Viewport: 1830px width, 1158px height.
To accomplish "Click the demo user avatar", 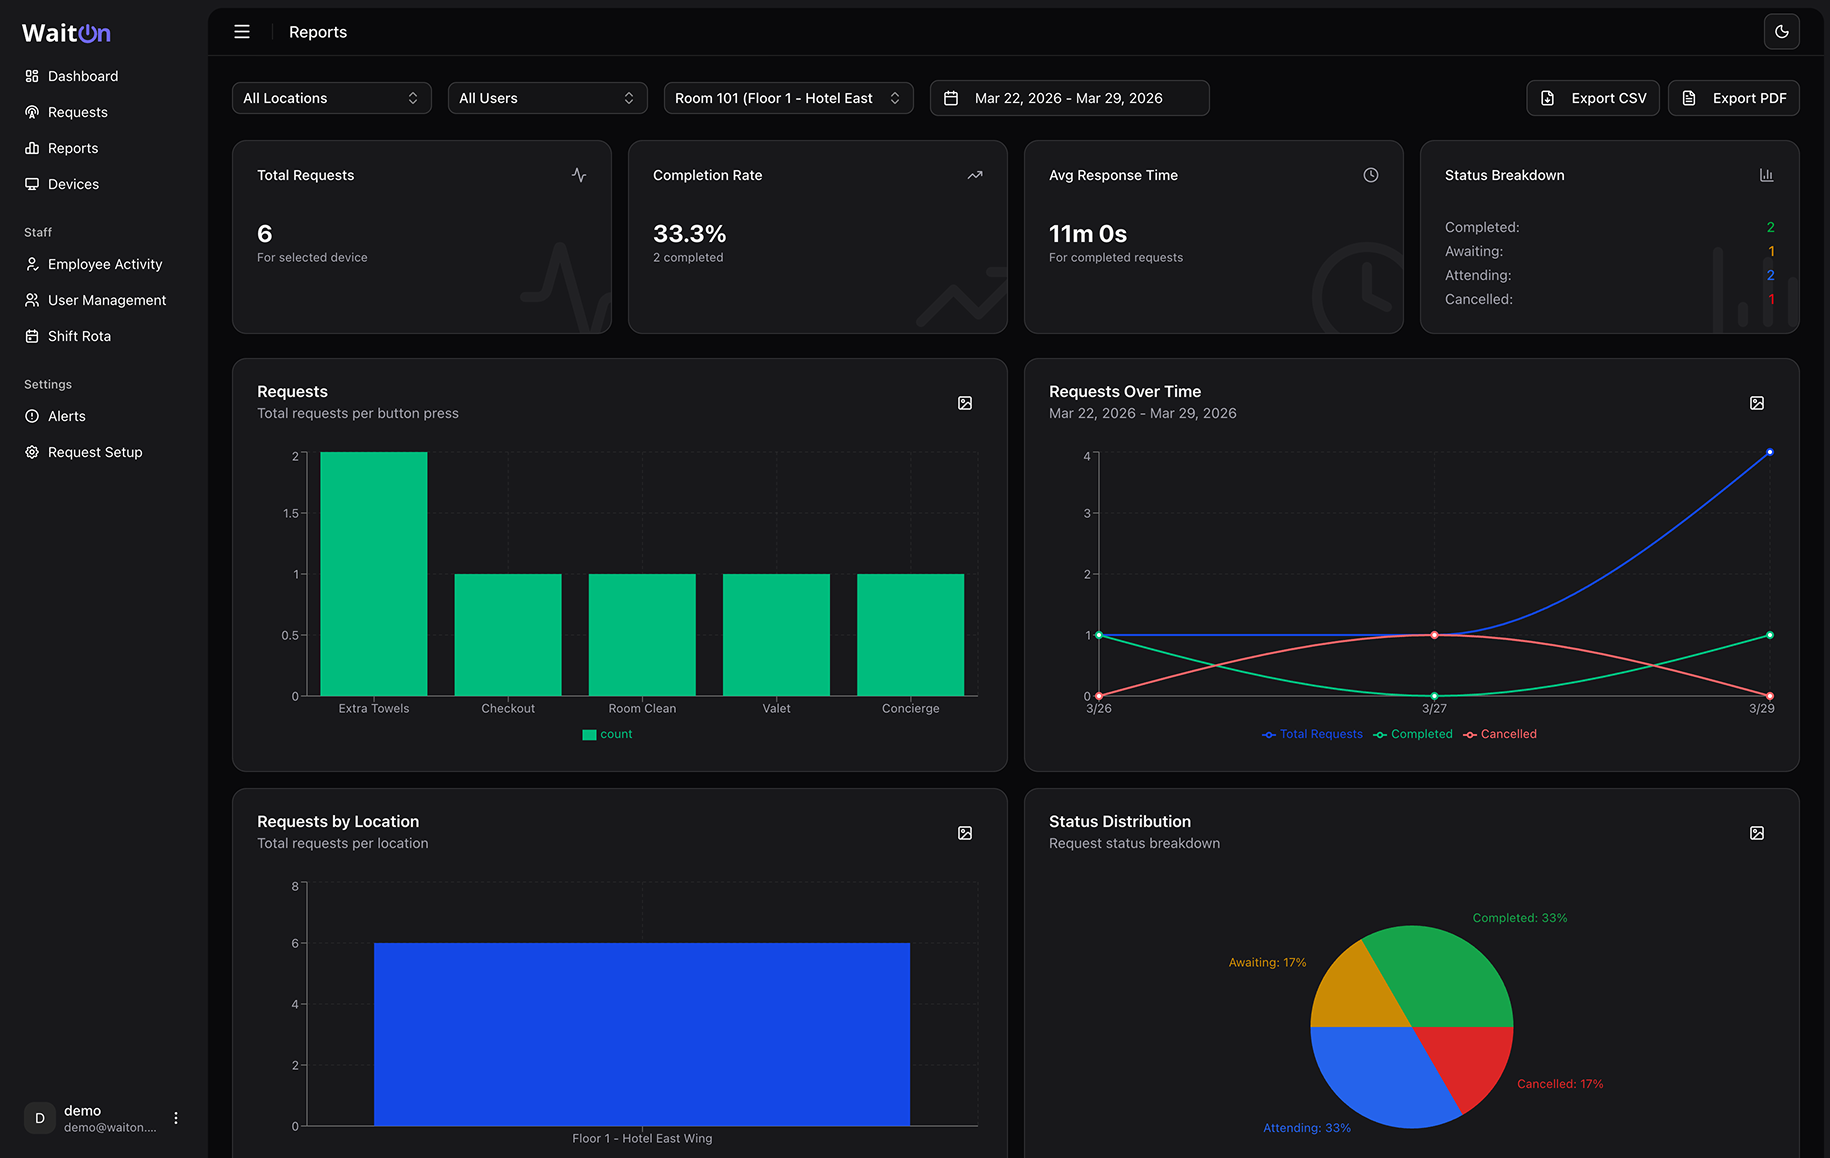I will click(x=40, y=1118).
